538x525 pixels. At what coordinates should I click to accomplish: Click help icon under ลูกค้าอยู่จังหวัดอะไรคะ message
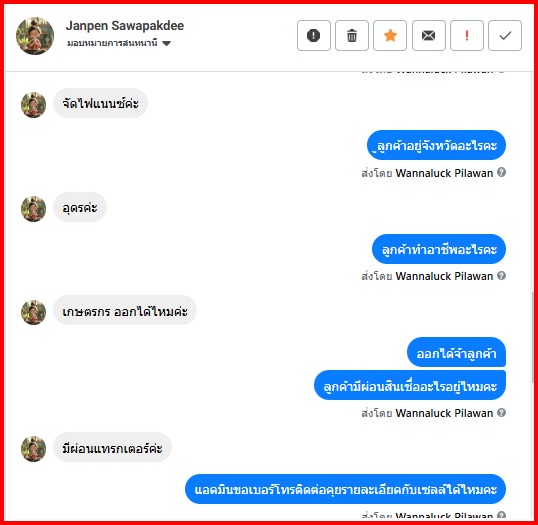tap(501, 172)
